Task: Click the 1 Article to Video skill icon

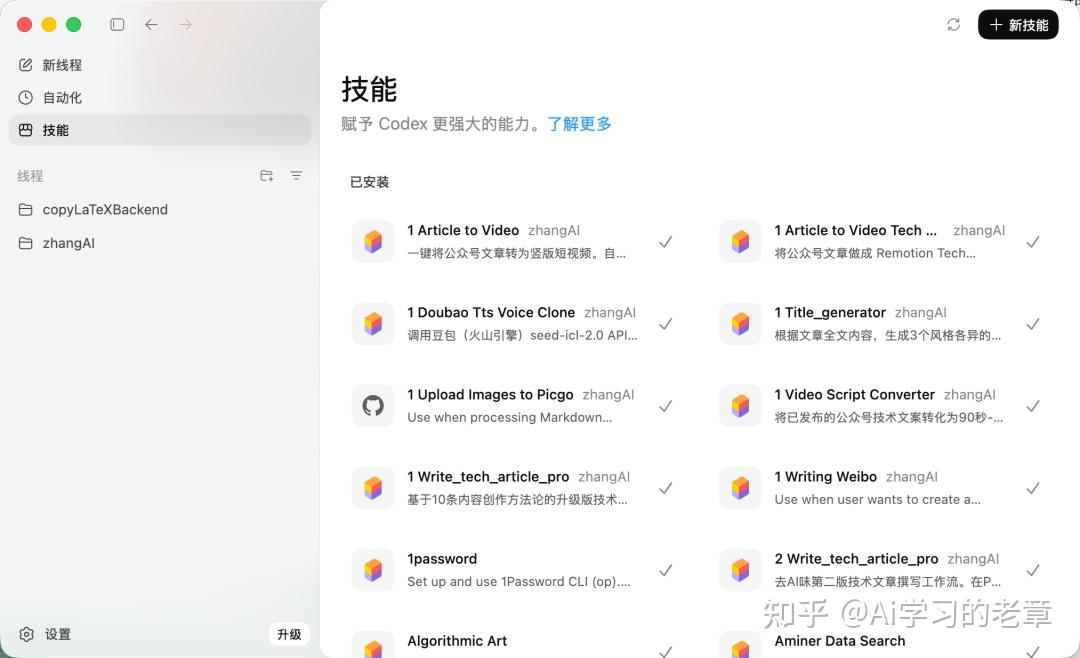Action: 373,242
